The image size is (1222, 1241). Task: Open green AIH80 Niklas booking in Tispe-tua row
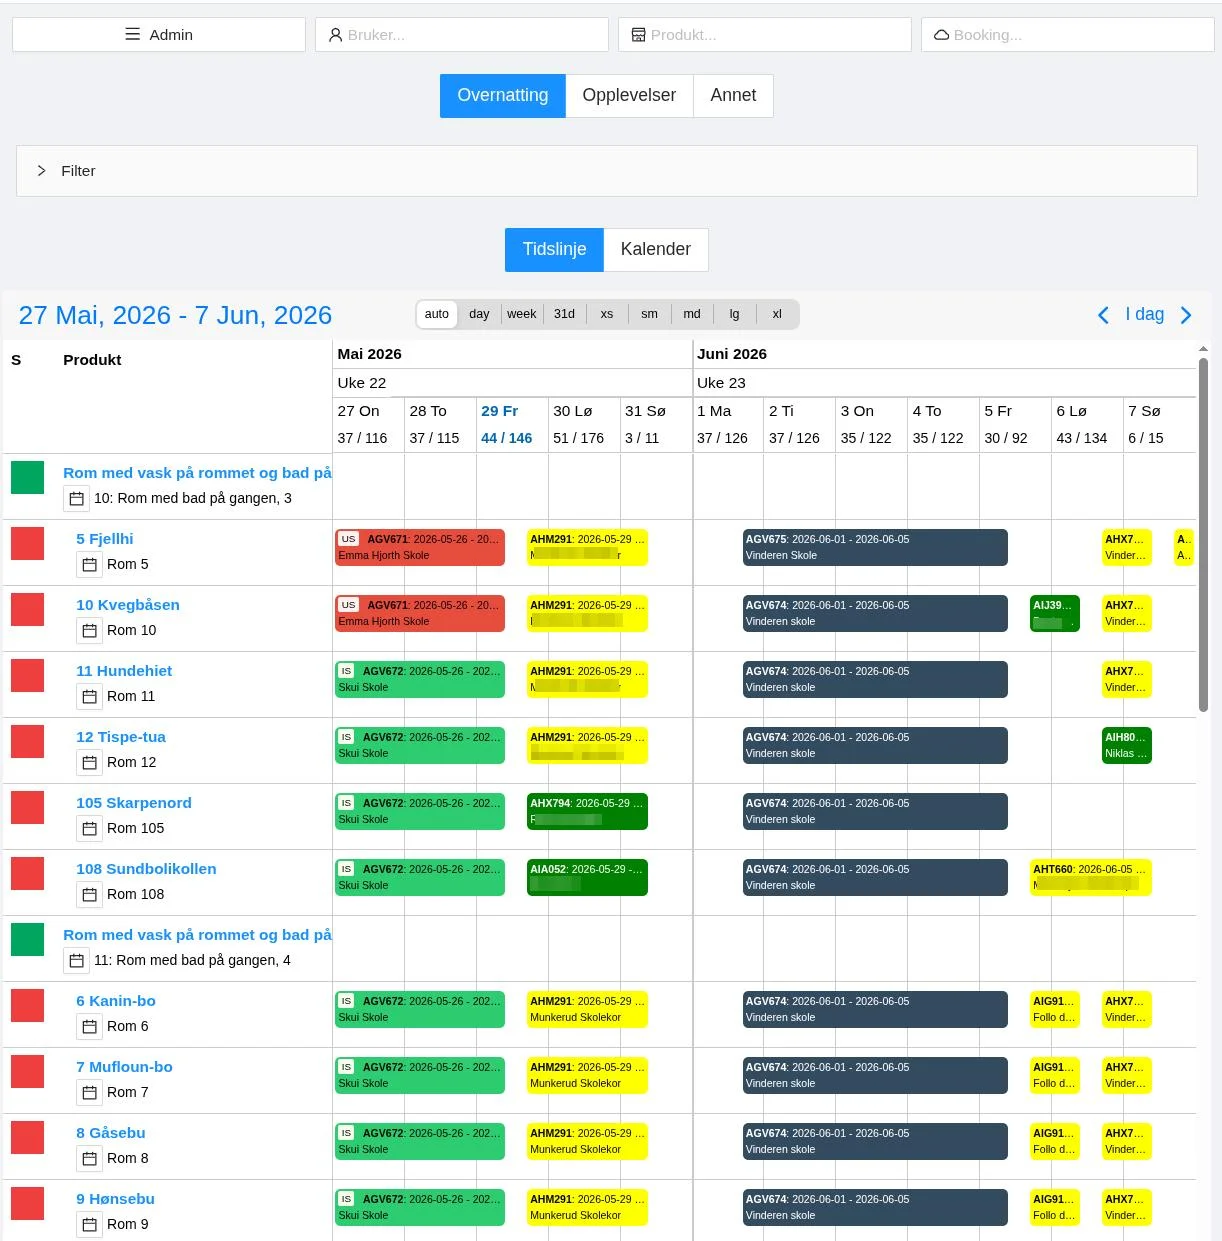point(1127,745)
